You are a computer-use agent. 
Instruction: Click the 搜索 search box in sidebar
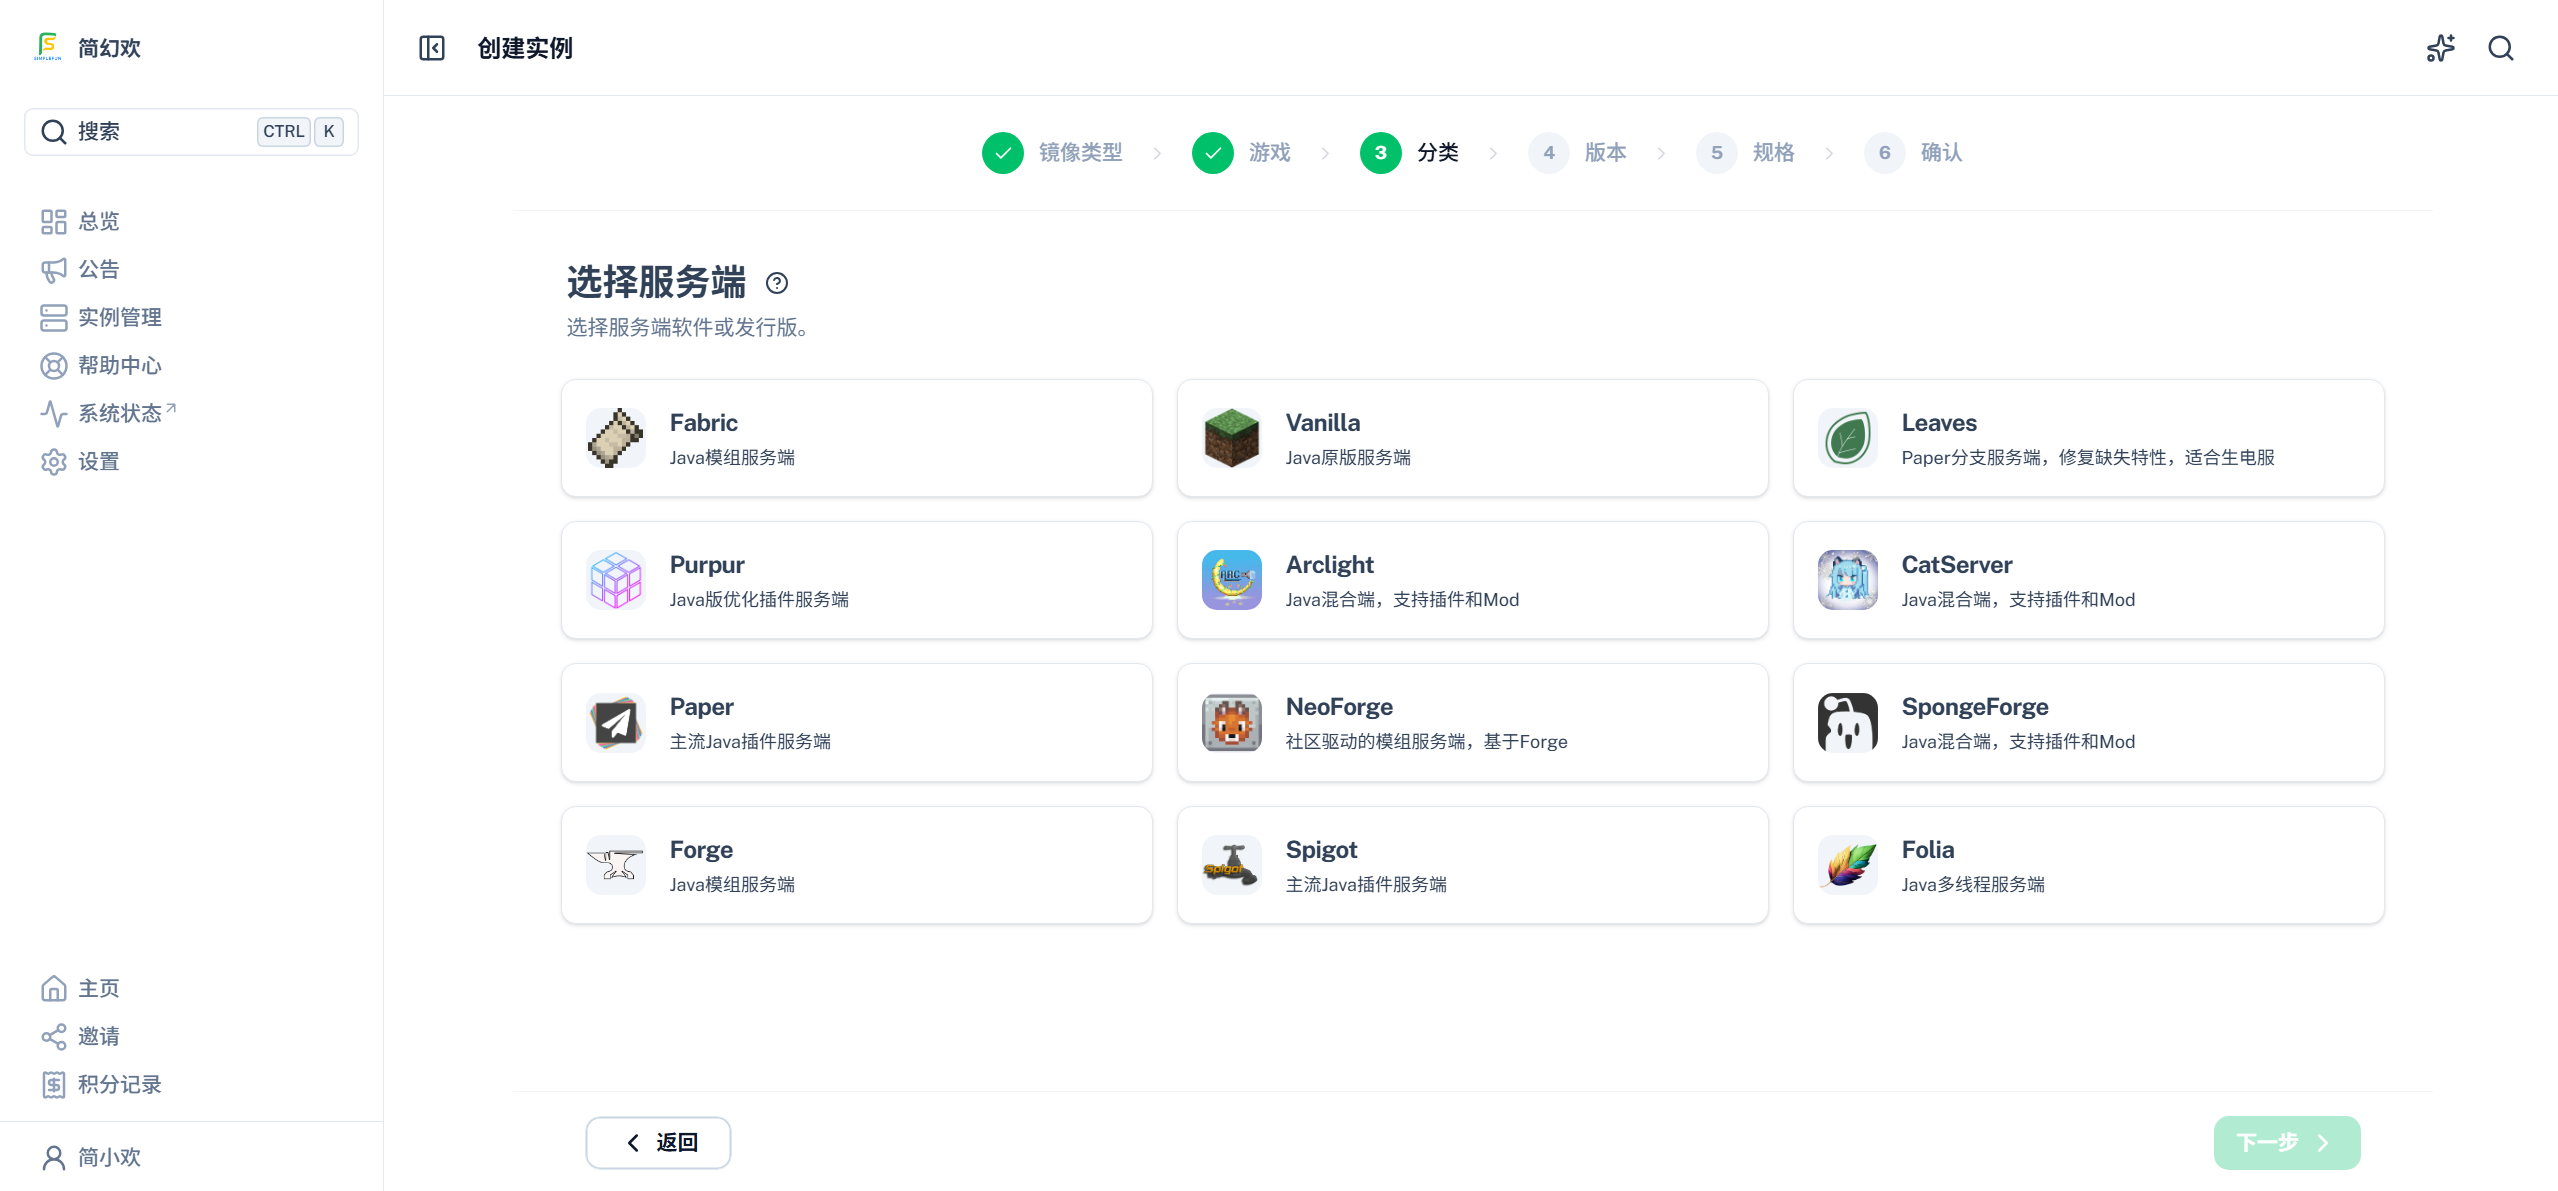191,131
